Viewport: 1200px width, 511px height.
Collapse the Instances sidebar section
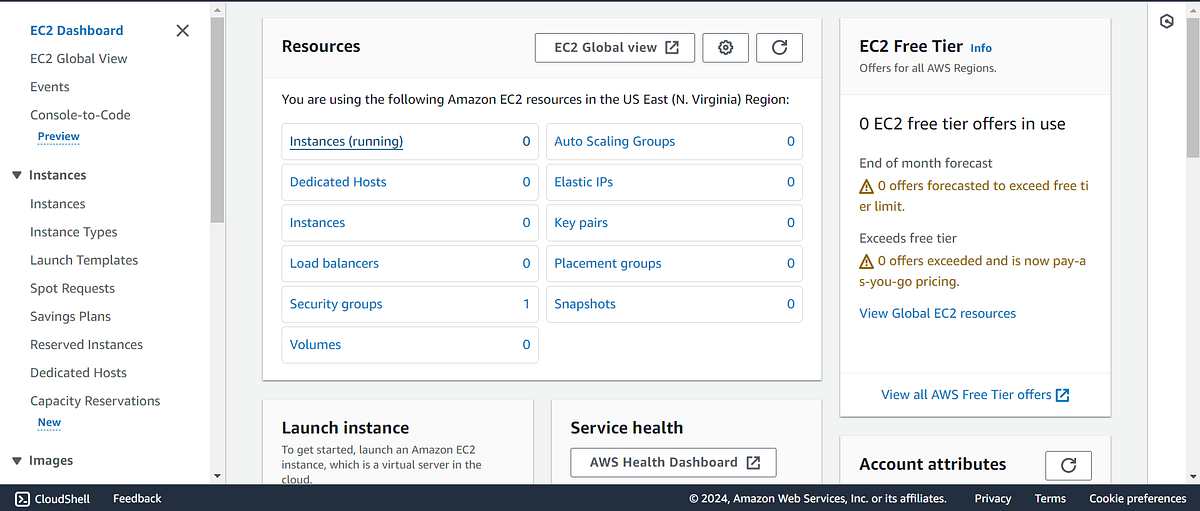(17, 175)
